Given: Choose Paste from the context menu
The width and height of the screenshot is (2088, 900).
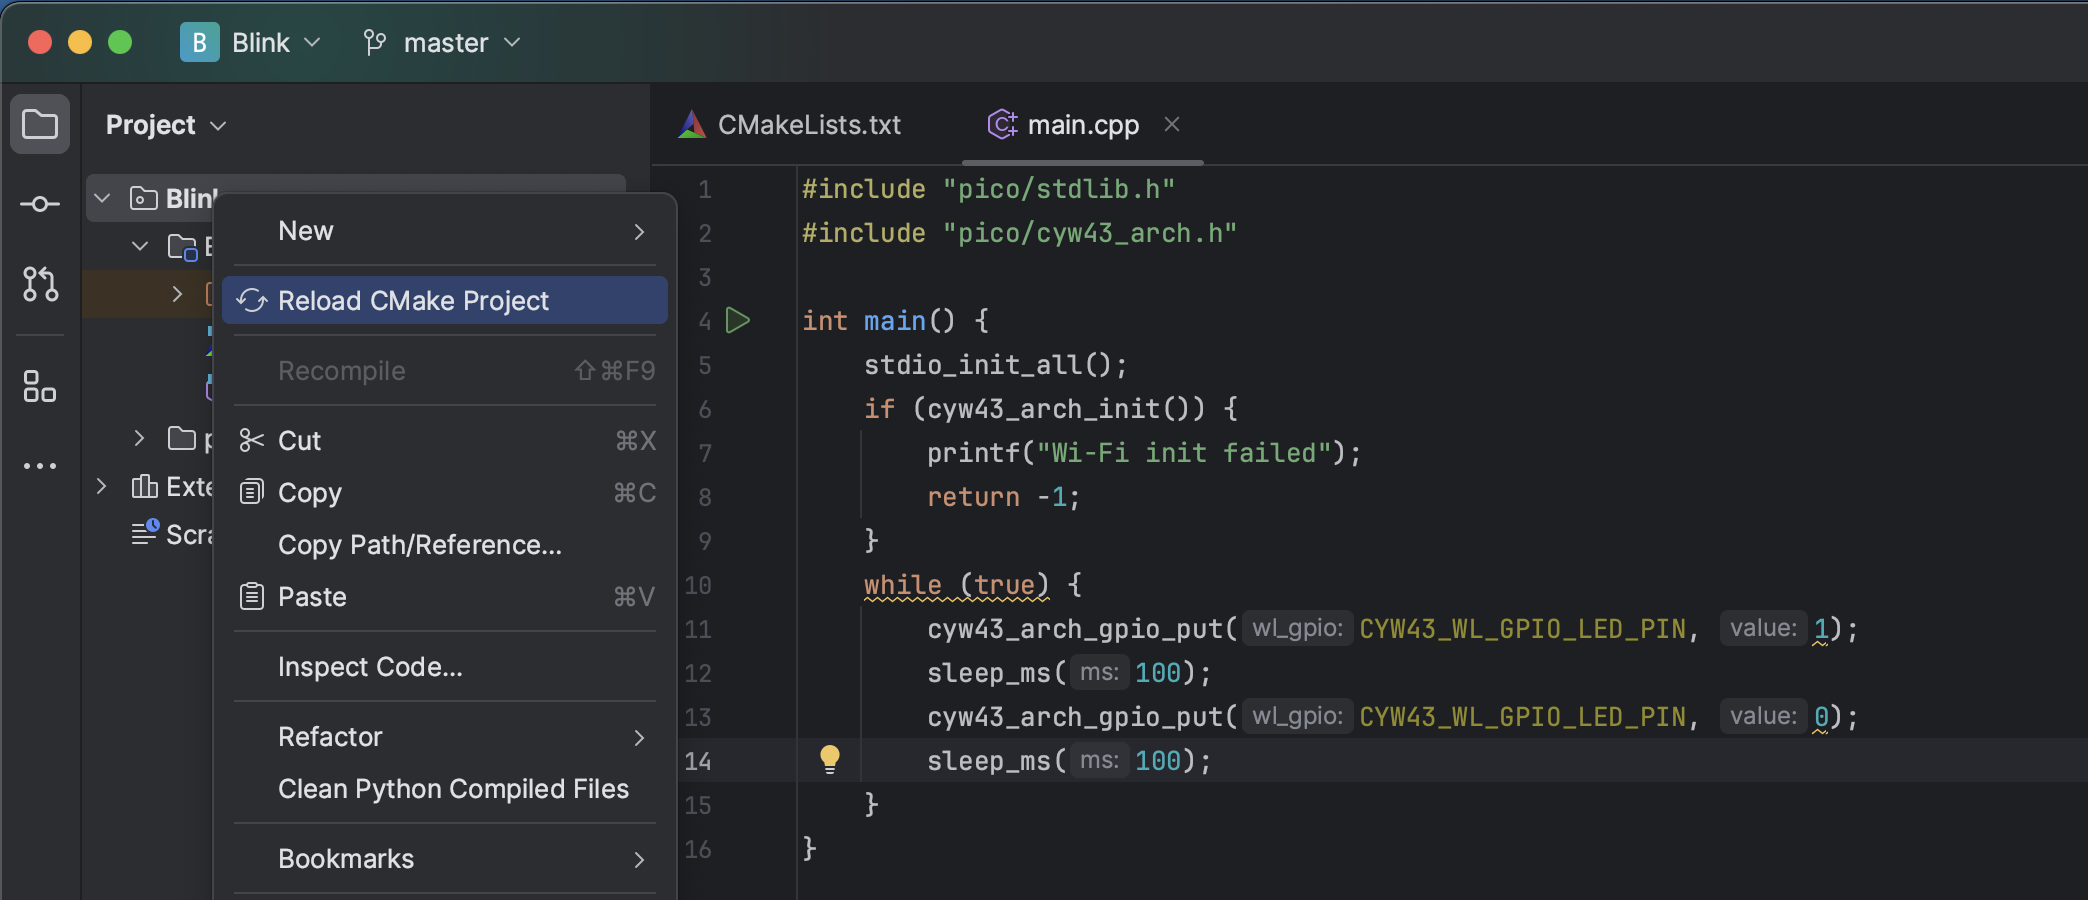Looking at the screenshot, I should click(445, 597).
